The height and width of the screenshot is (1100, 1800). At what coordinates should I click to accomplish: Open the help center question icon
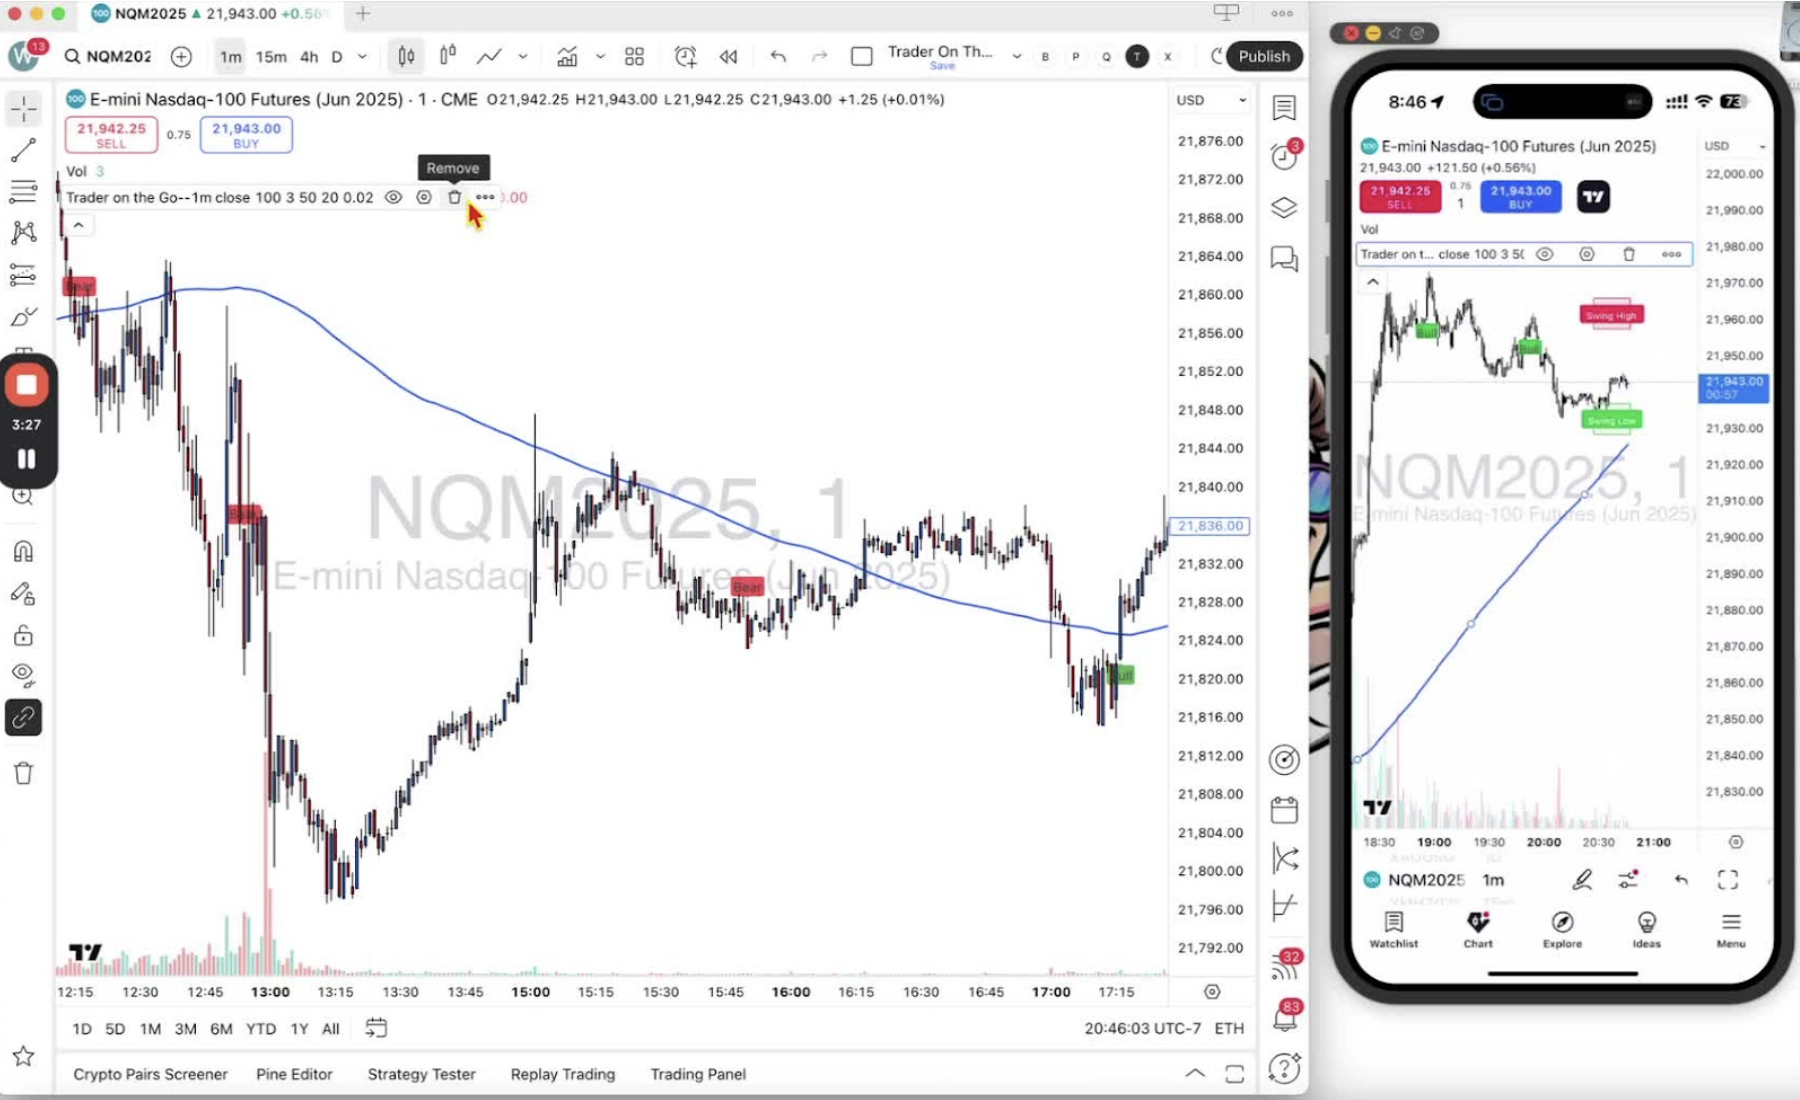coord(1284,1068)
